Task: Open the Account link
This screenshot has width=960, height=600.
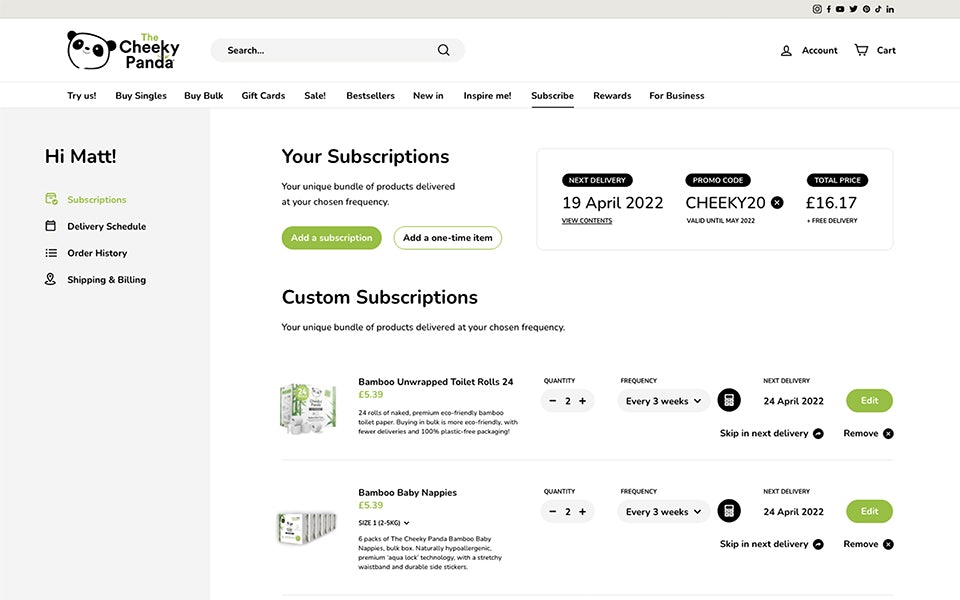Action: tap(820, 50)
